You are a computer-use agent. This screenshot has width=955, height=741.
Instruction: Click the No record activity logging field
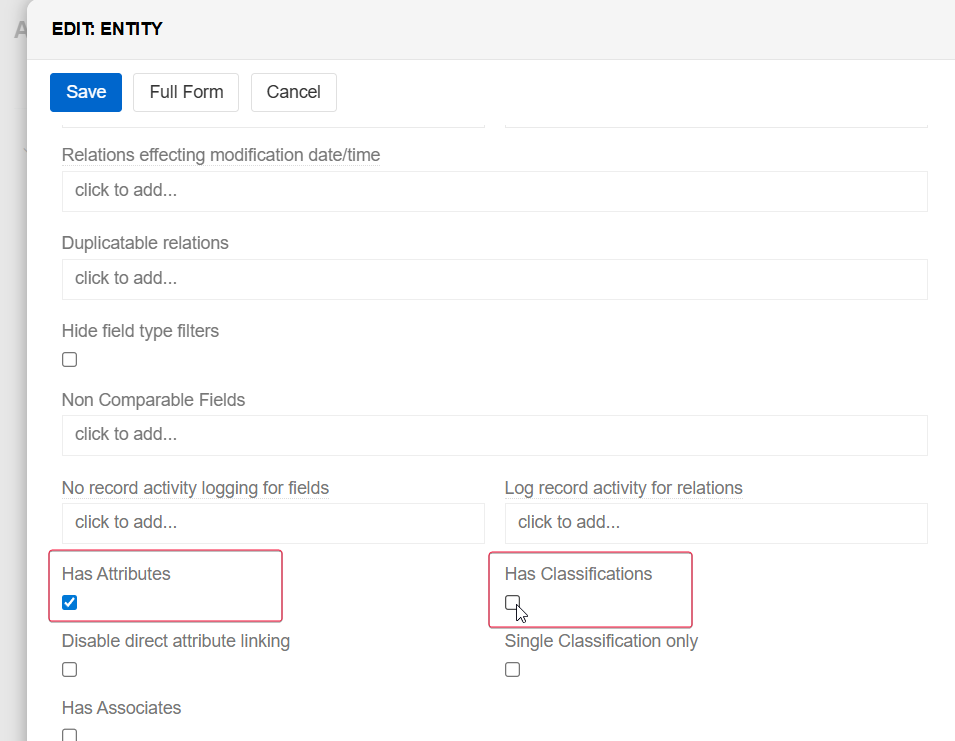pos(272,523)
